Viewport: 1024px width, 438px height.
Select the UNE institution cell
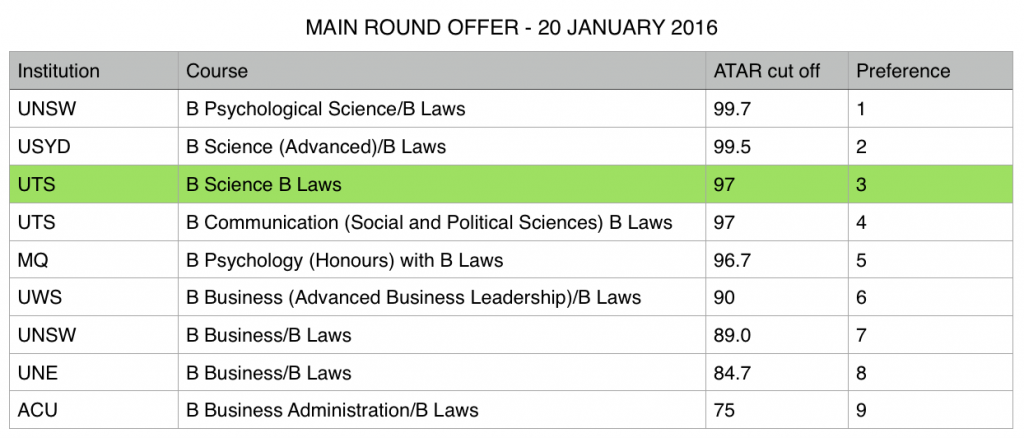coord(37,373)
